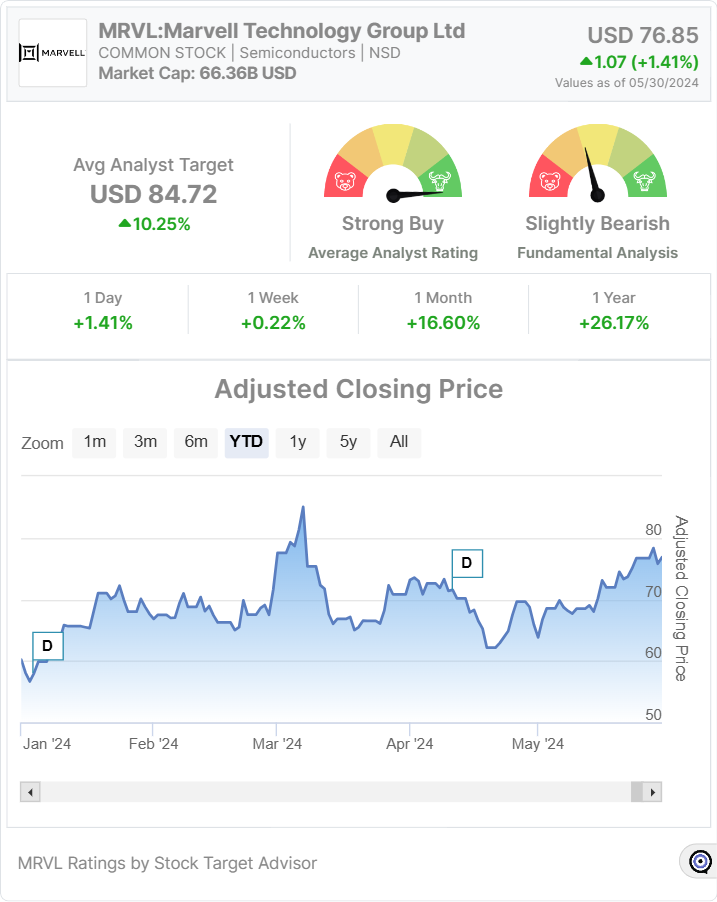Viewport: 717px width, 902px height.
Task: Show All price history
Action: 399,442
